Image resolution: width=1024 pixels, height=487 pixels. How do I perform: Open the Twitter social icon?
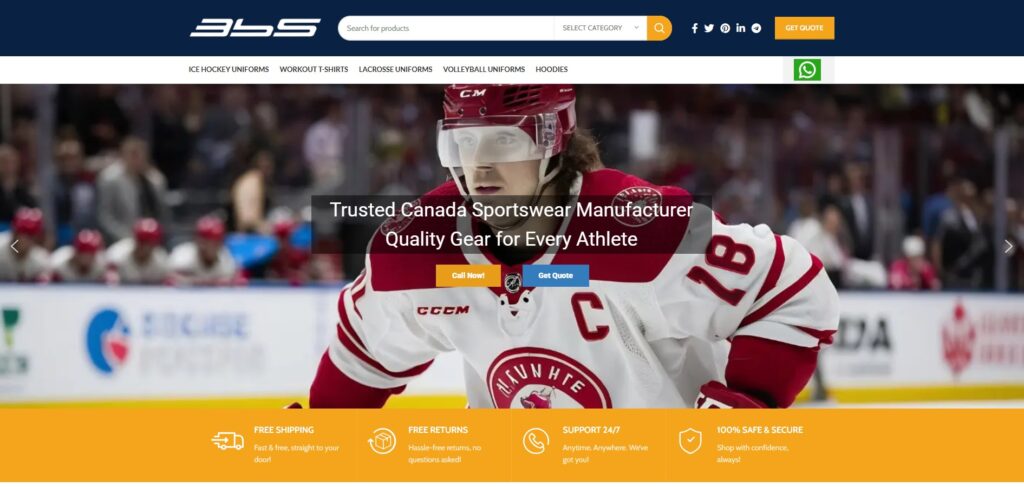709,28
